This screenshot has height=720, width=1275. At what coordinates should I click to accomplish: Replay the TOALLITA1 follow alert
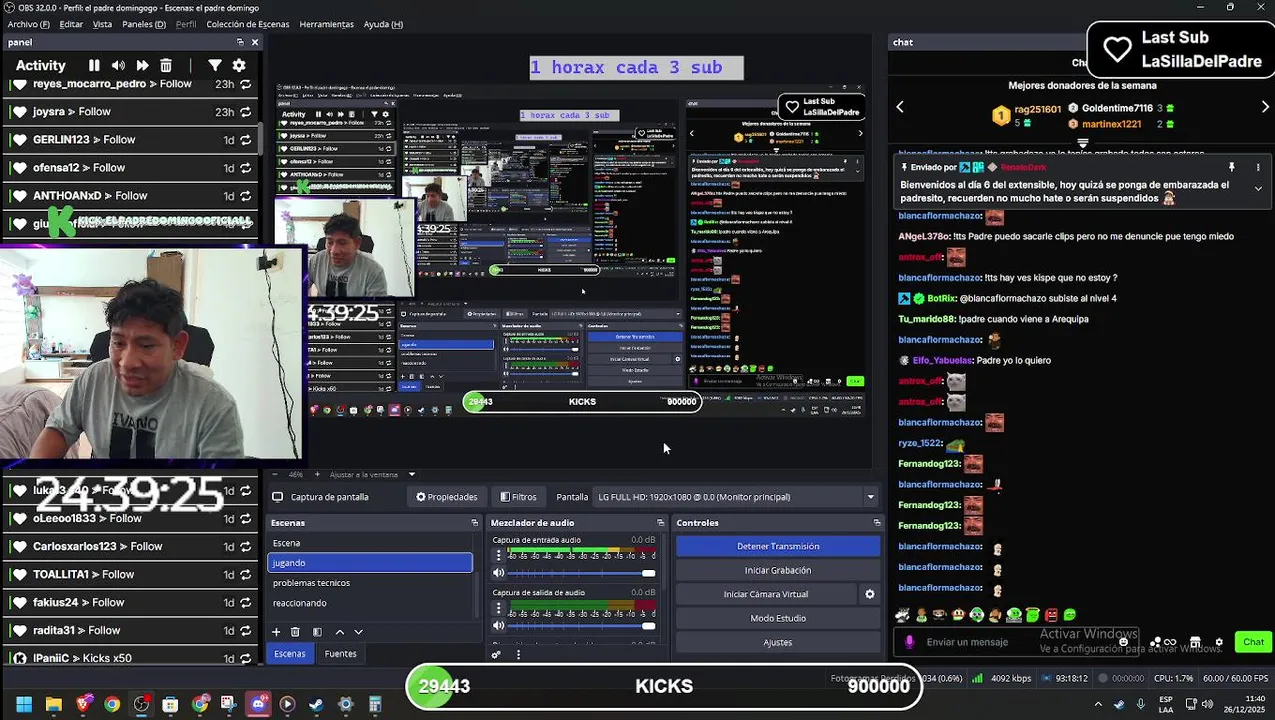(x=245, y=575)
